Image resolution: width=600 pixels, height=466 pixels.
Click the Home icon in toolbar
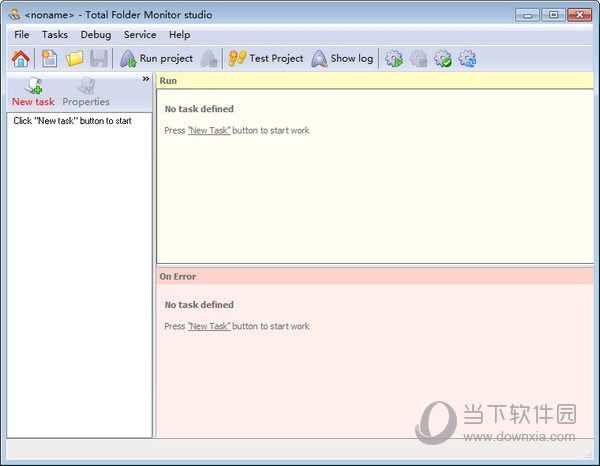pos(21,59)
